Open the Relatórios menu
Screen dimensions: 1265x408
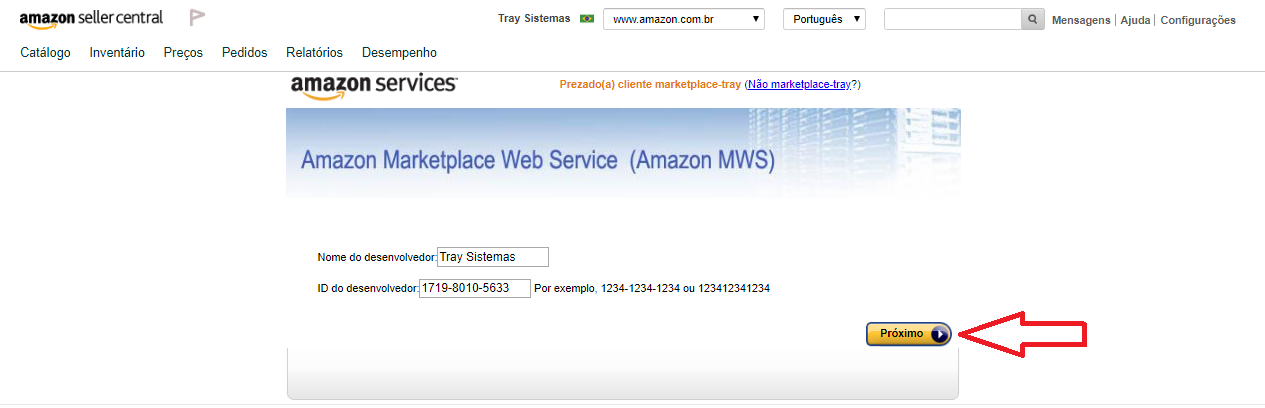(314, 53)
